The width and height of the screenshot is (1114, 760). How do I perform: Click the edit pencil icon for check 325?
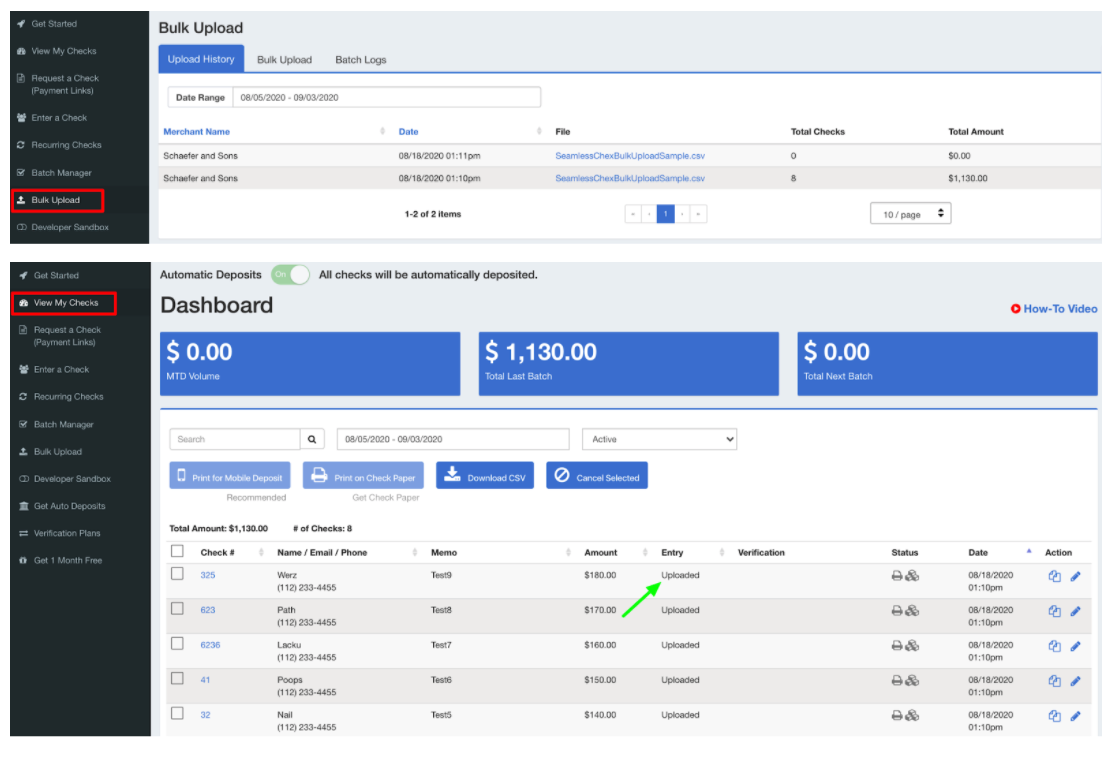point(1076,576)
